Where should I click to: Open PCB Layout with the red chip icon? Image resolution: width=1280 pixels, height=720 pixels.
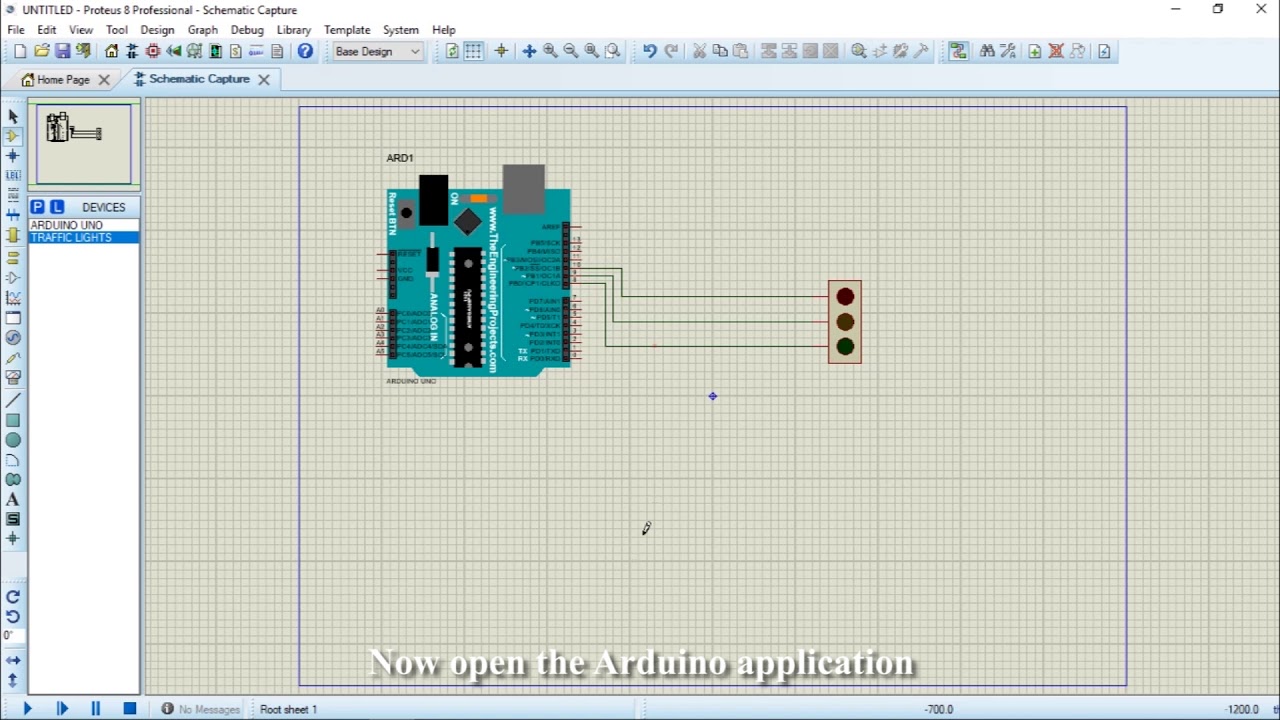click(153, 51)
